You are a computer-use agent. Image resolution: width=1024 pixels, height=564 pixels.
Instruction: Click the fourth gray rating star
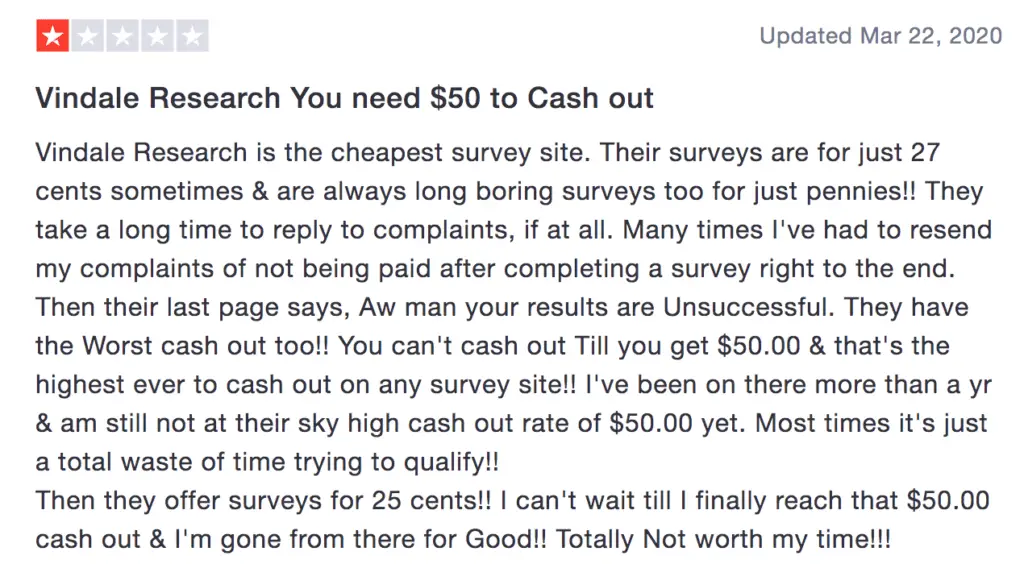(x=157, y=36)
